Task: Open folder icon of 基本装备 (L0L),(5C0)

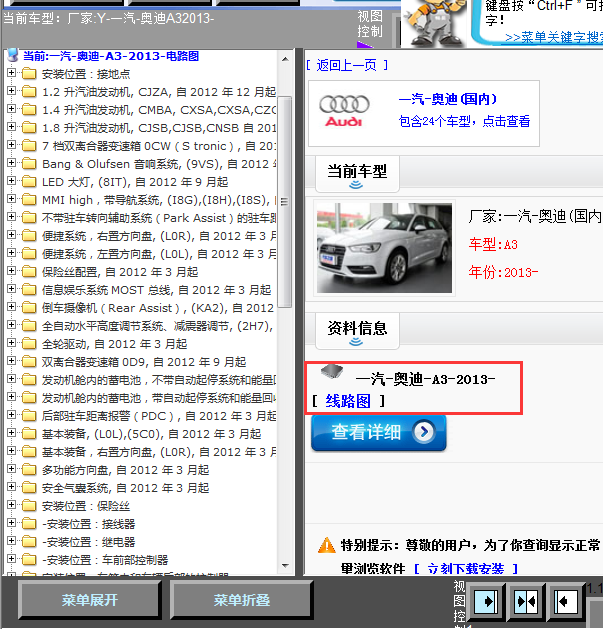Action: tap(29, 434)
